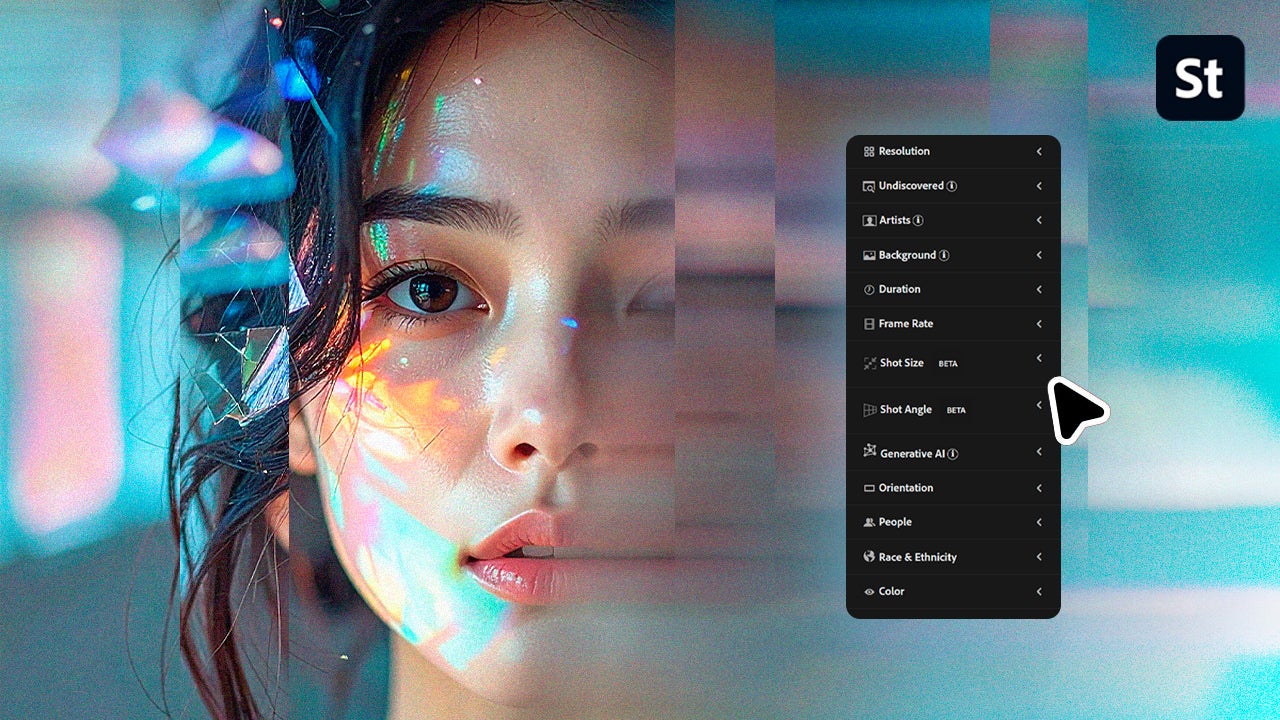Select the Orientation label
The height and width of the screenshot is (720, 1280).
pyautogui.click(x=906, y=488)
